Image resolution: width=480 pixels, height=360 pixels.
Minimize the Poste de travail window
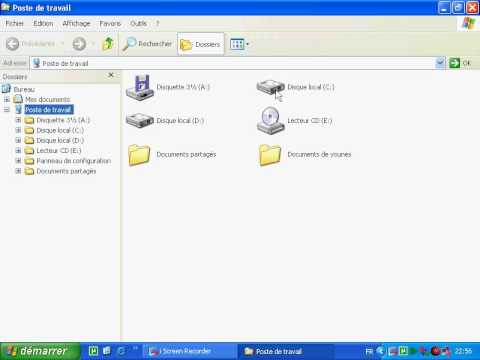pyautogui.click(x=444, y=8)
